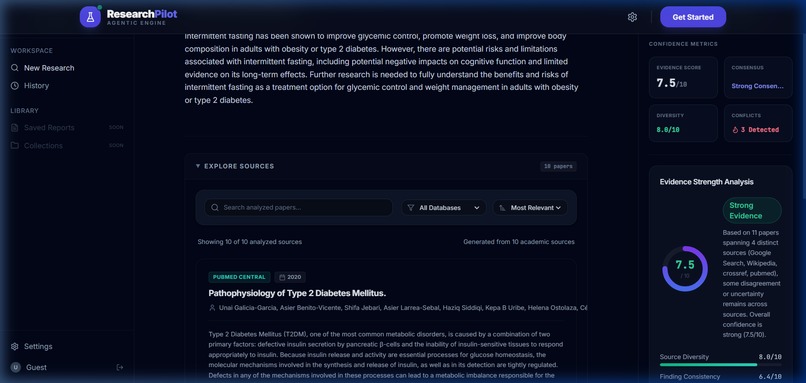Focus the Search analyzed papers field
The height and width of the screenshot is (383, 806).
coord(299,208)
